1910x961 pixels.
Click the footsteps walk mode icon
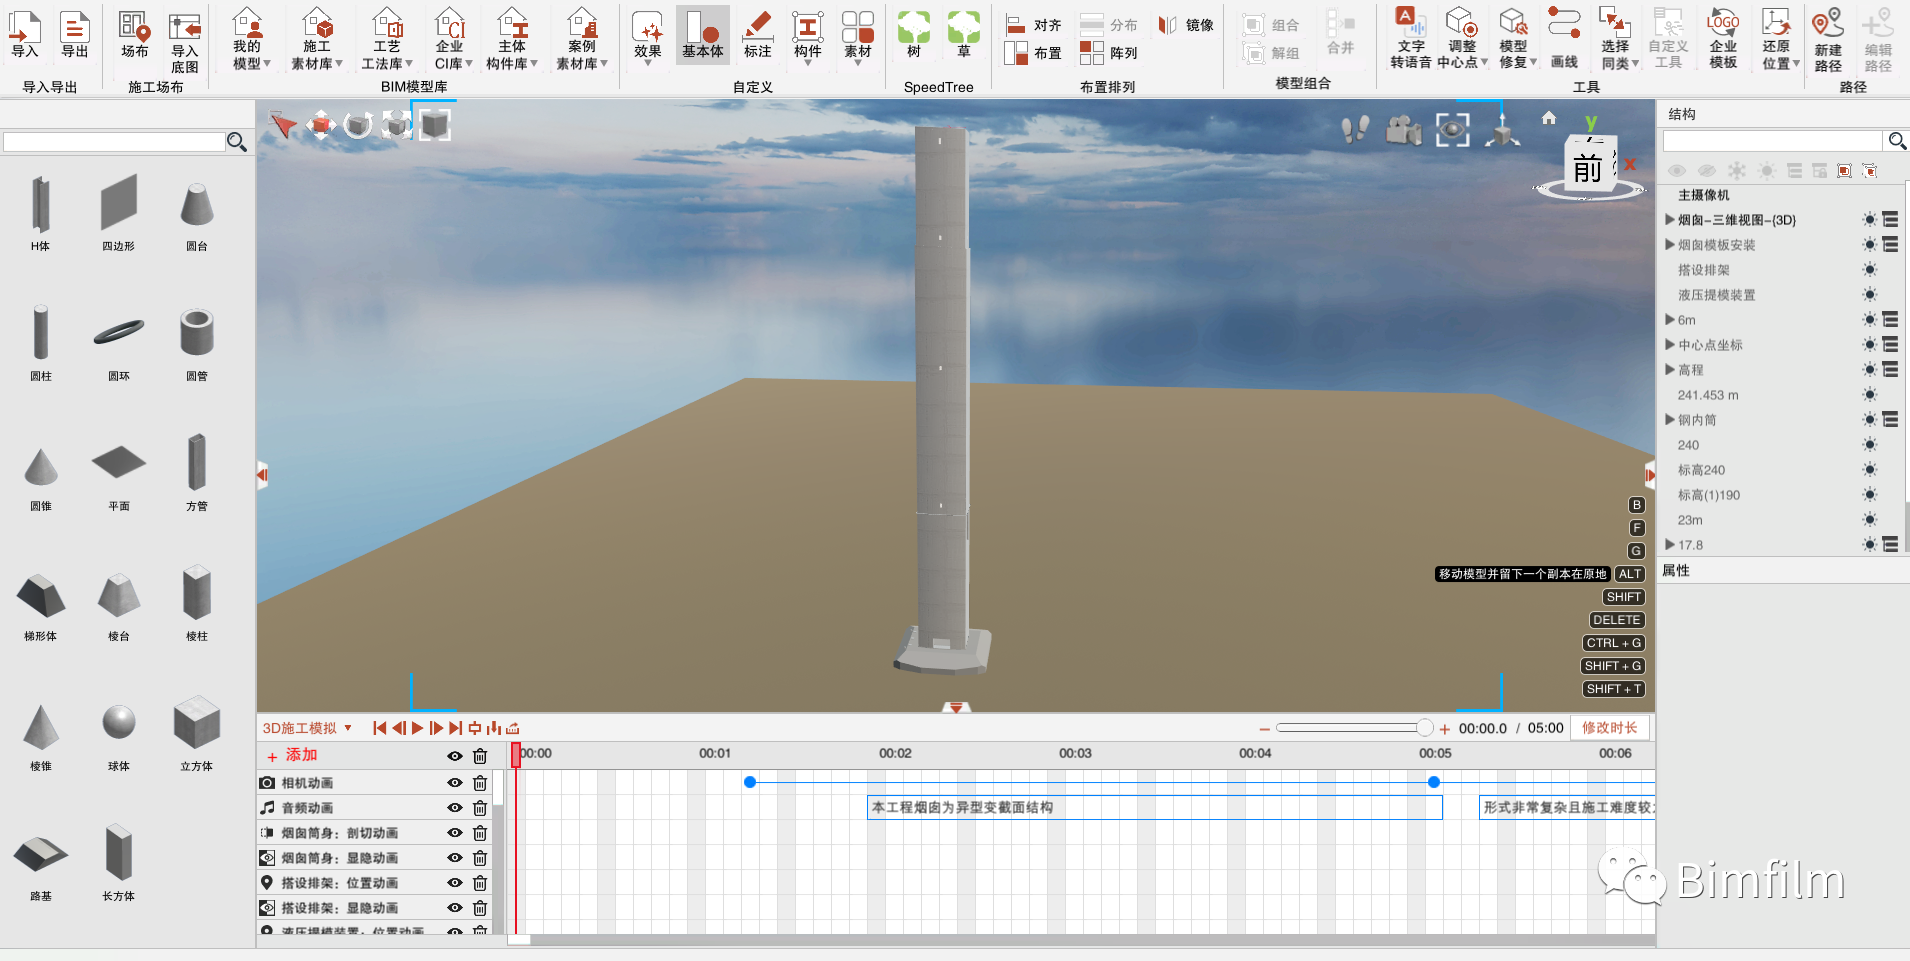(x=1355, y=130)
